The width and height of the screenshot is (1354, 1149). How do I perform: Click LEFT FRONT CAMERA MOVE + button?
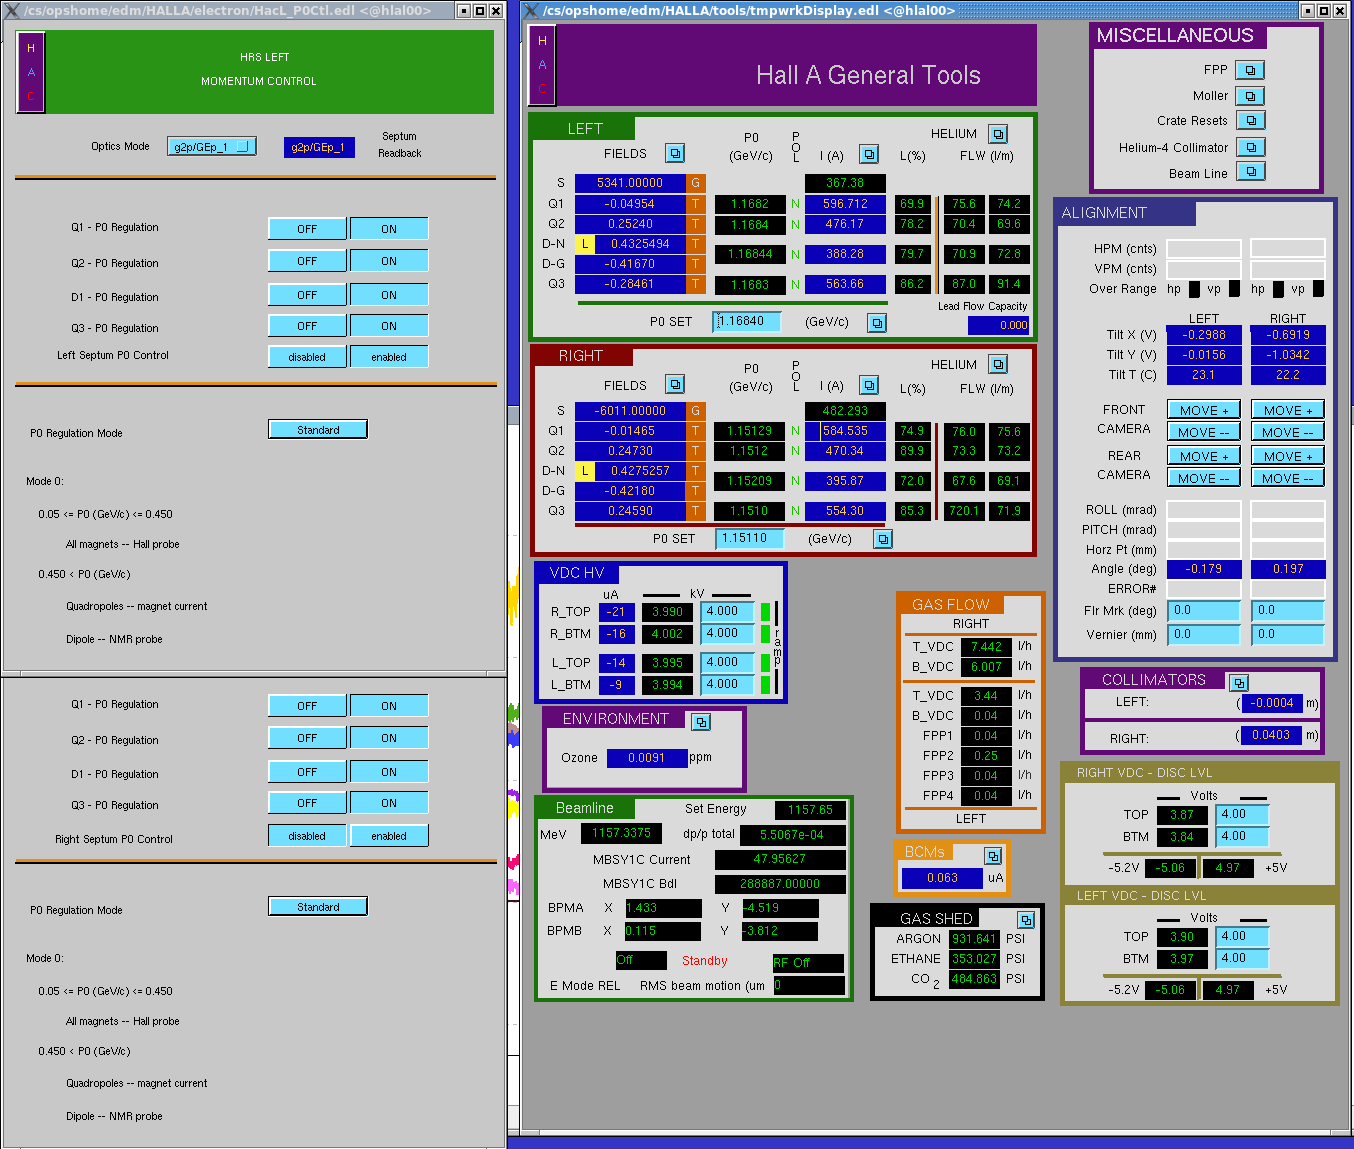1204,410
